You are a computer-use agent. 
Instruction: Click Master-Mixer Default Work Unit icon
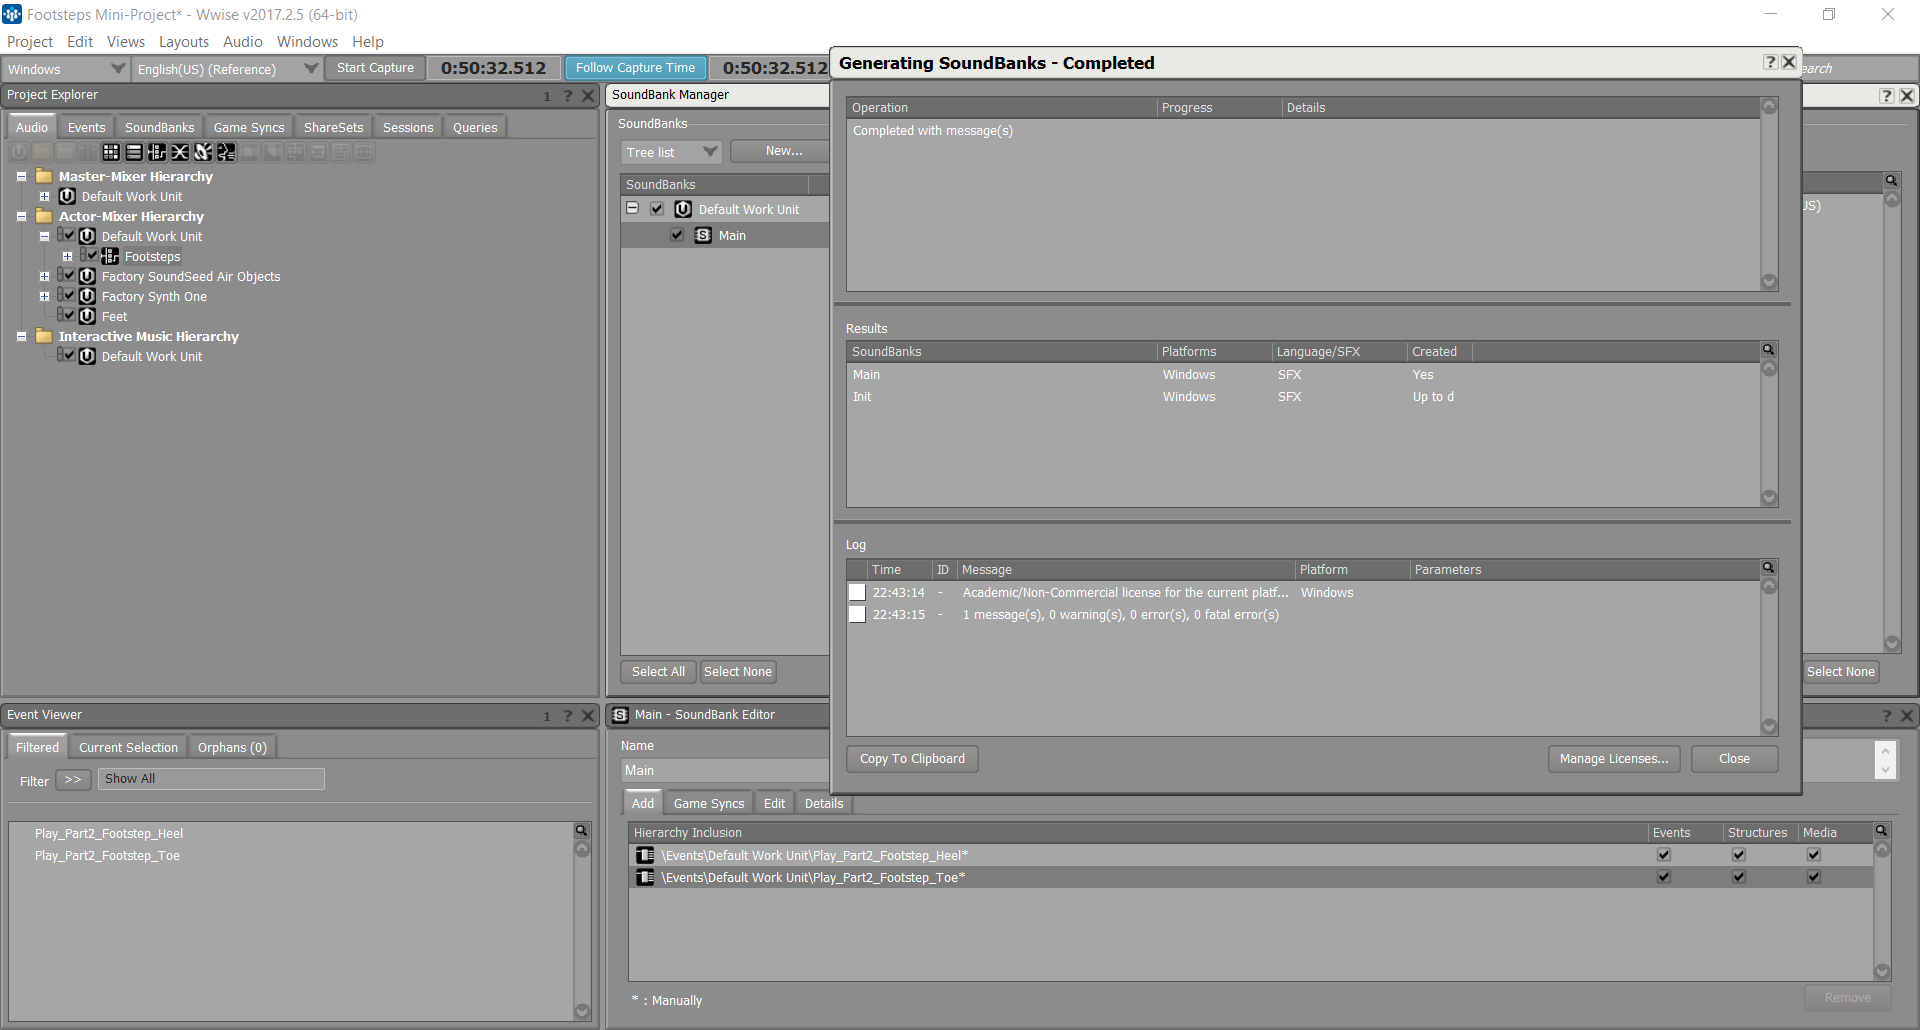67,196
